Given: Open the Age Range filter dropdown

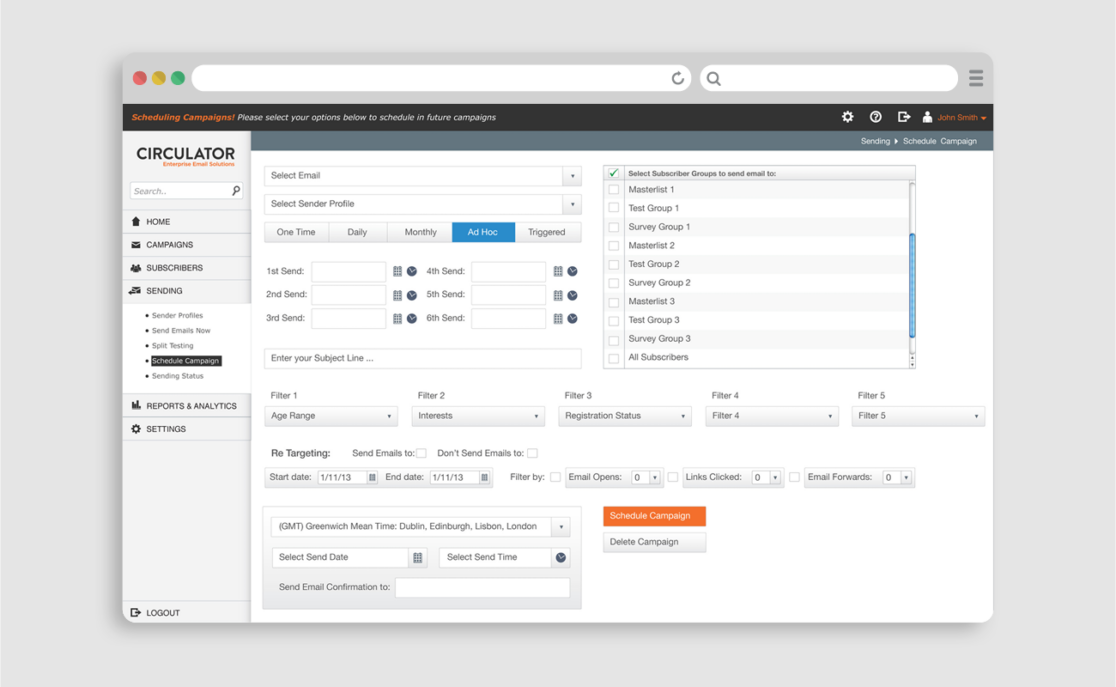Looking at the screenshot, I should (x=389, y=416).
